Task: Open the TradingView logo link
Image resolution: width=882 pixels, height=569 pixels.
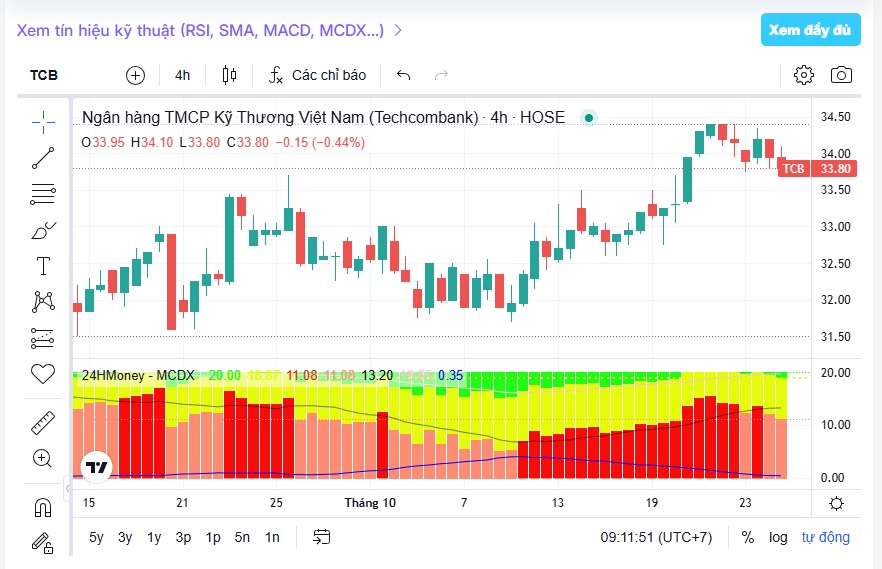Action: [x=96, y=467]
